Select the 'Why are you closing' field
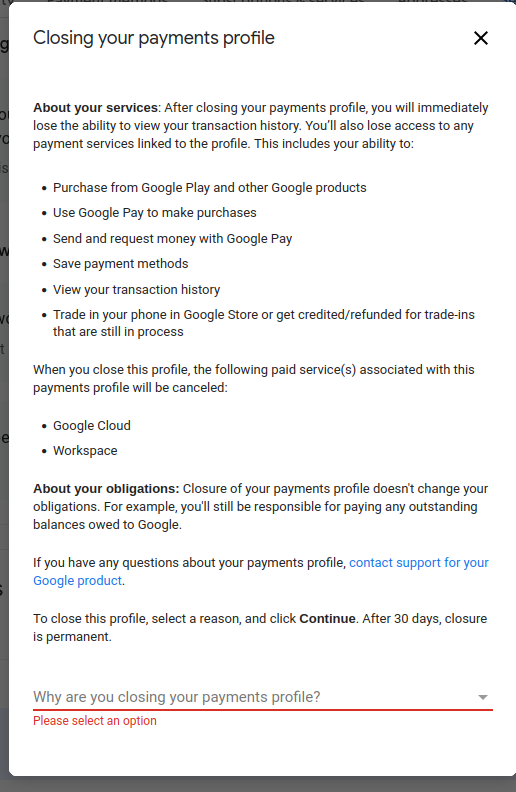This screenshot has width=516, height=792. (x=263, y=697)
